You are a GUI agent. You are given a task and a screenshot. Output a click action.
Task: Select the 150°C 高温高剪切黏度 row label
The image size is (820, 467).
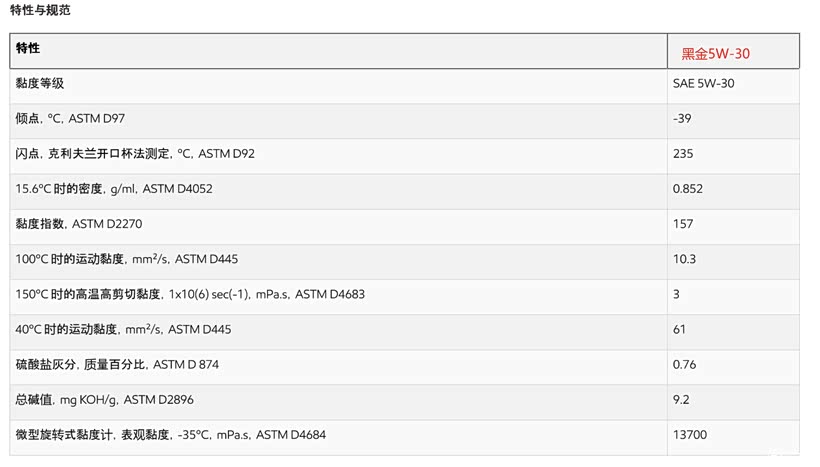(x=190, y=294)
